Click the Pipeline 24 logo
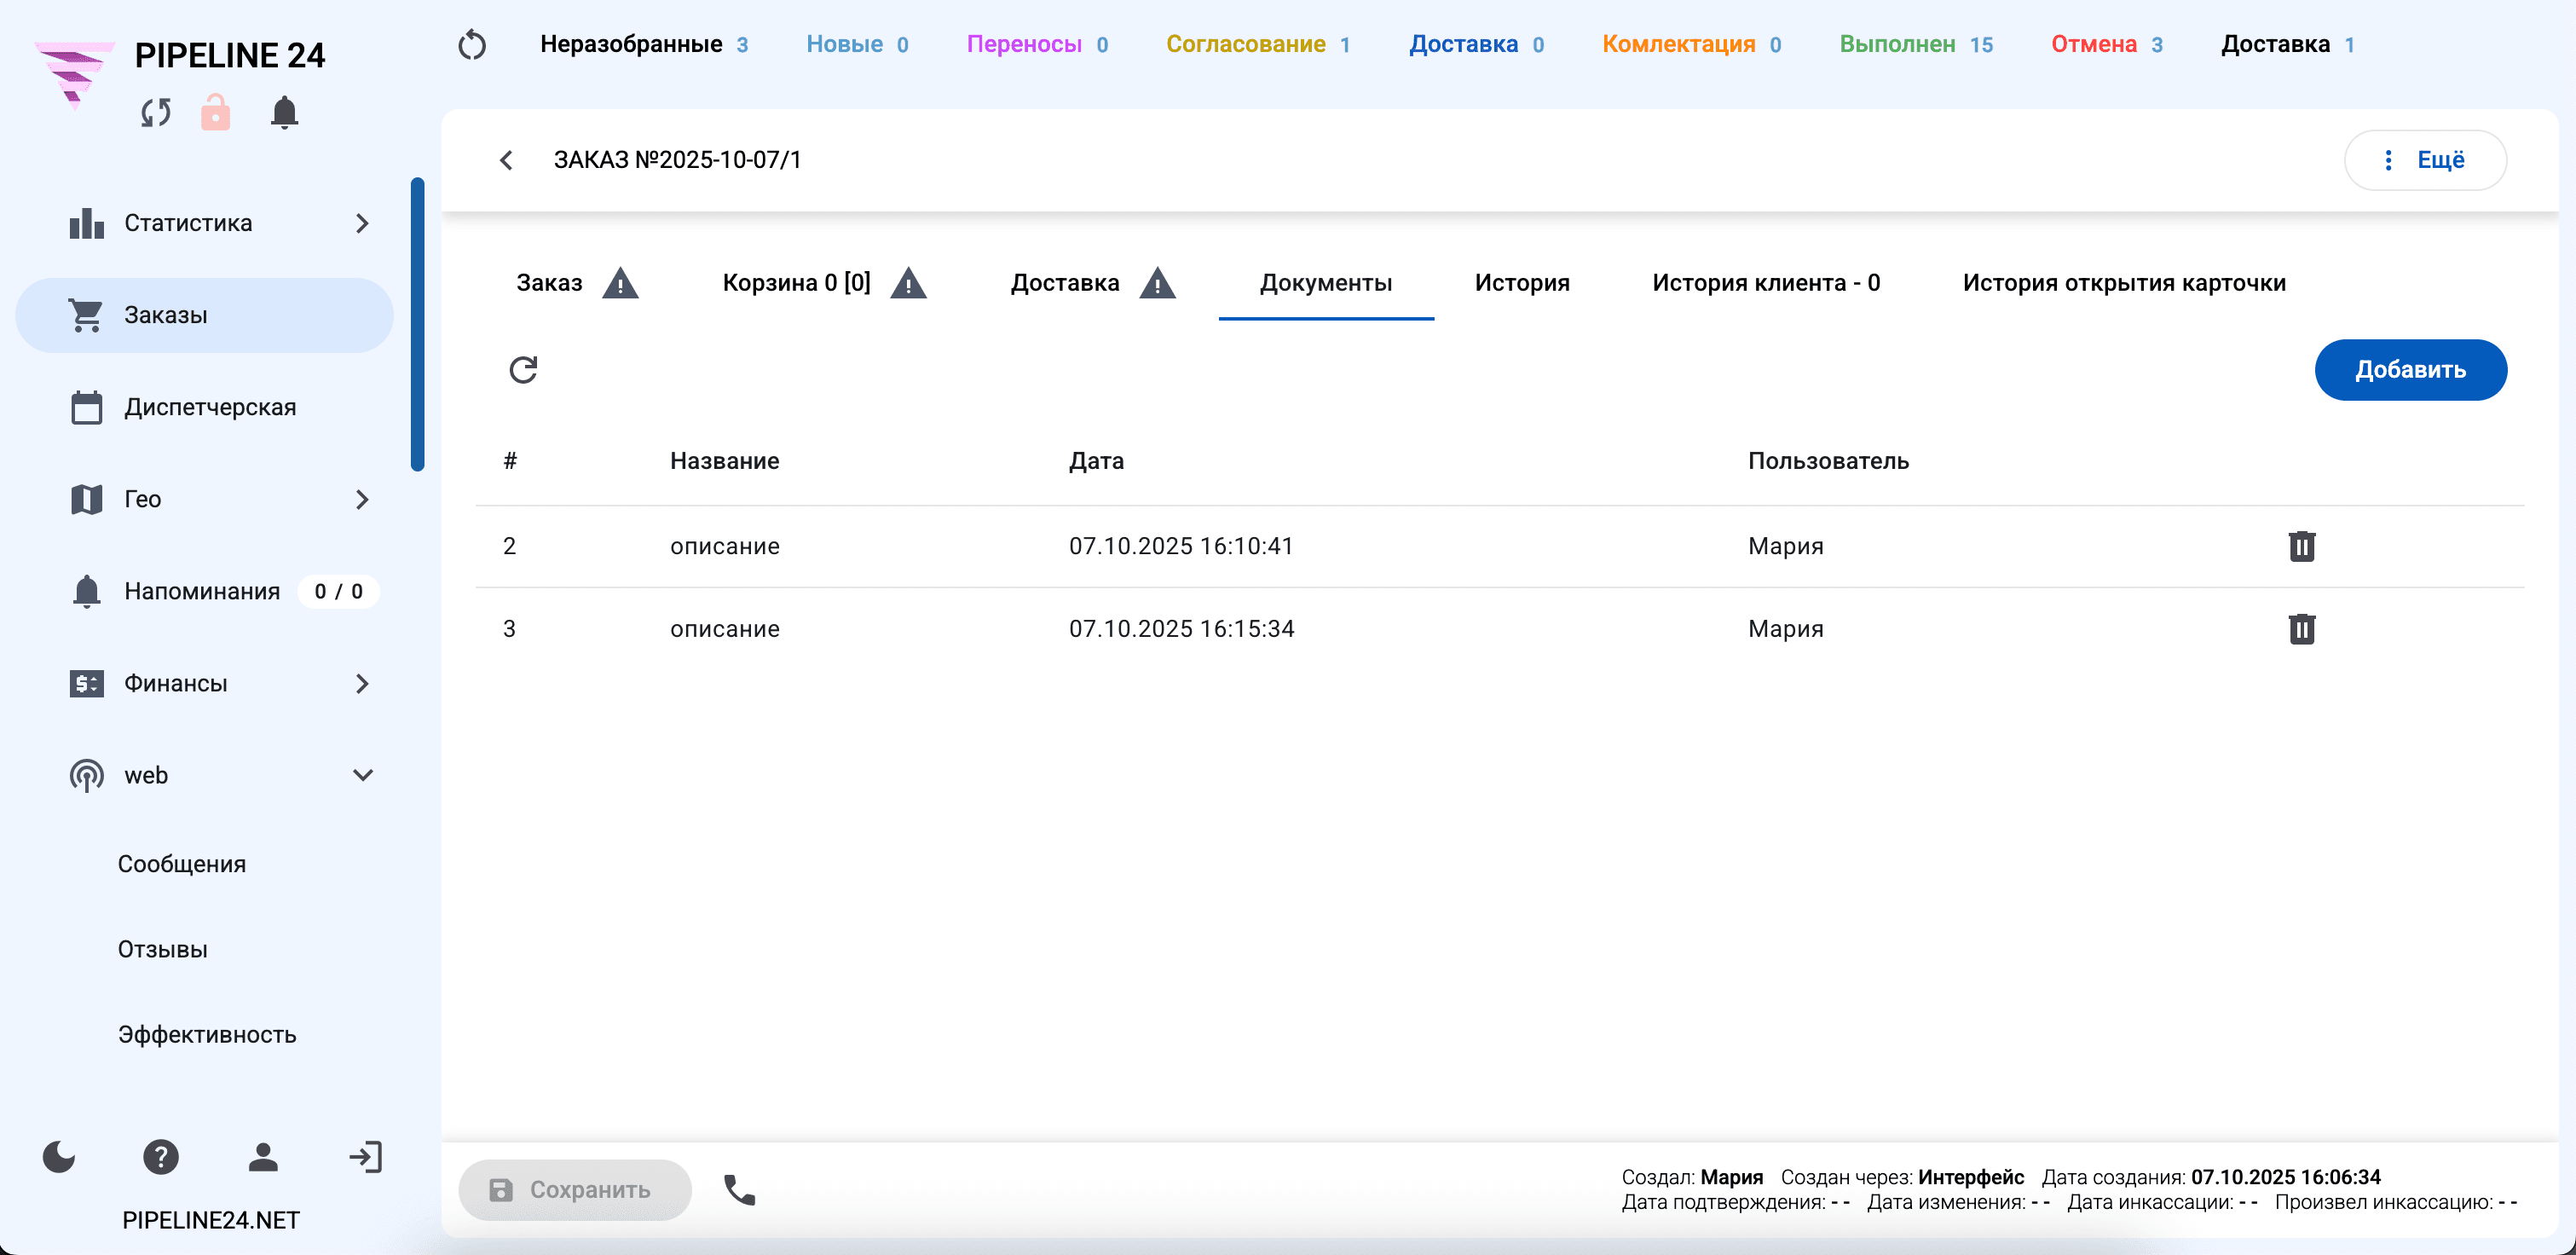2576x1255 pixels. click(75, 75)
